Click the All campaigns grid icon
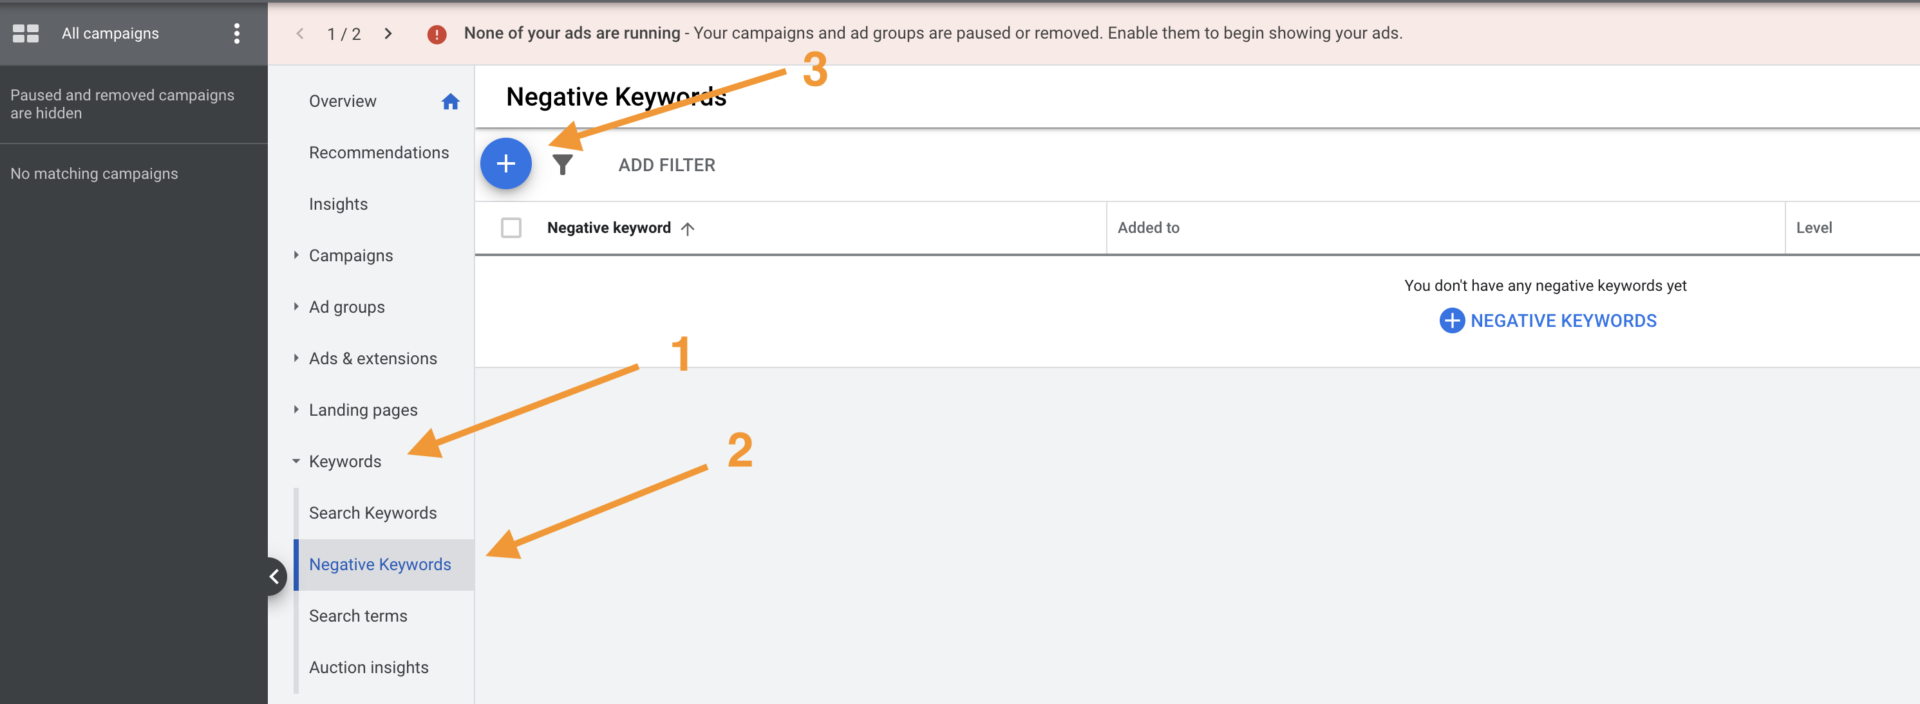The height and width of the screenshot is (704, 1920). [x=26, y=34]
